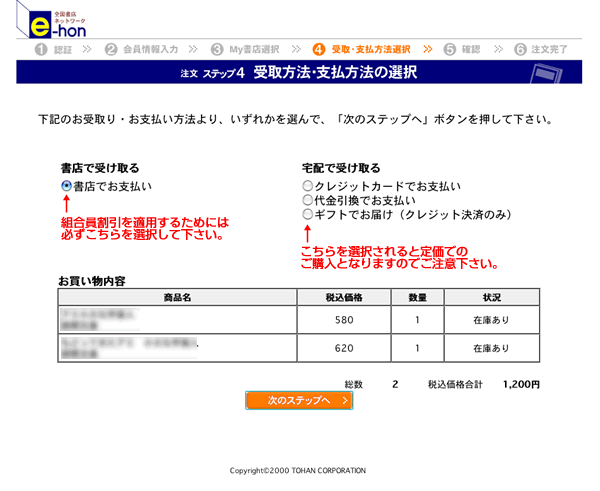Click the 状況 column header
This screenshot has height=491, width=600.
[492, 297]
